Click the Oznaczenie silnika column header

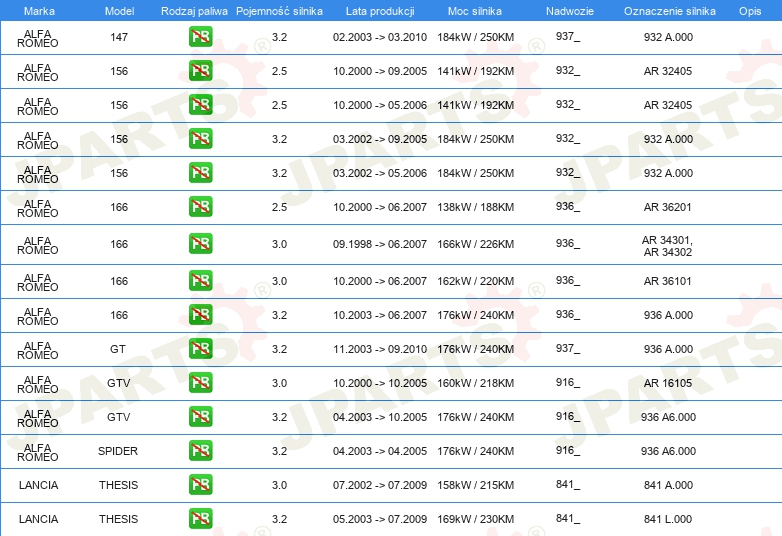(x=670, y=11)
